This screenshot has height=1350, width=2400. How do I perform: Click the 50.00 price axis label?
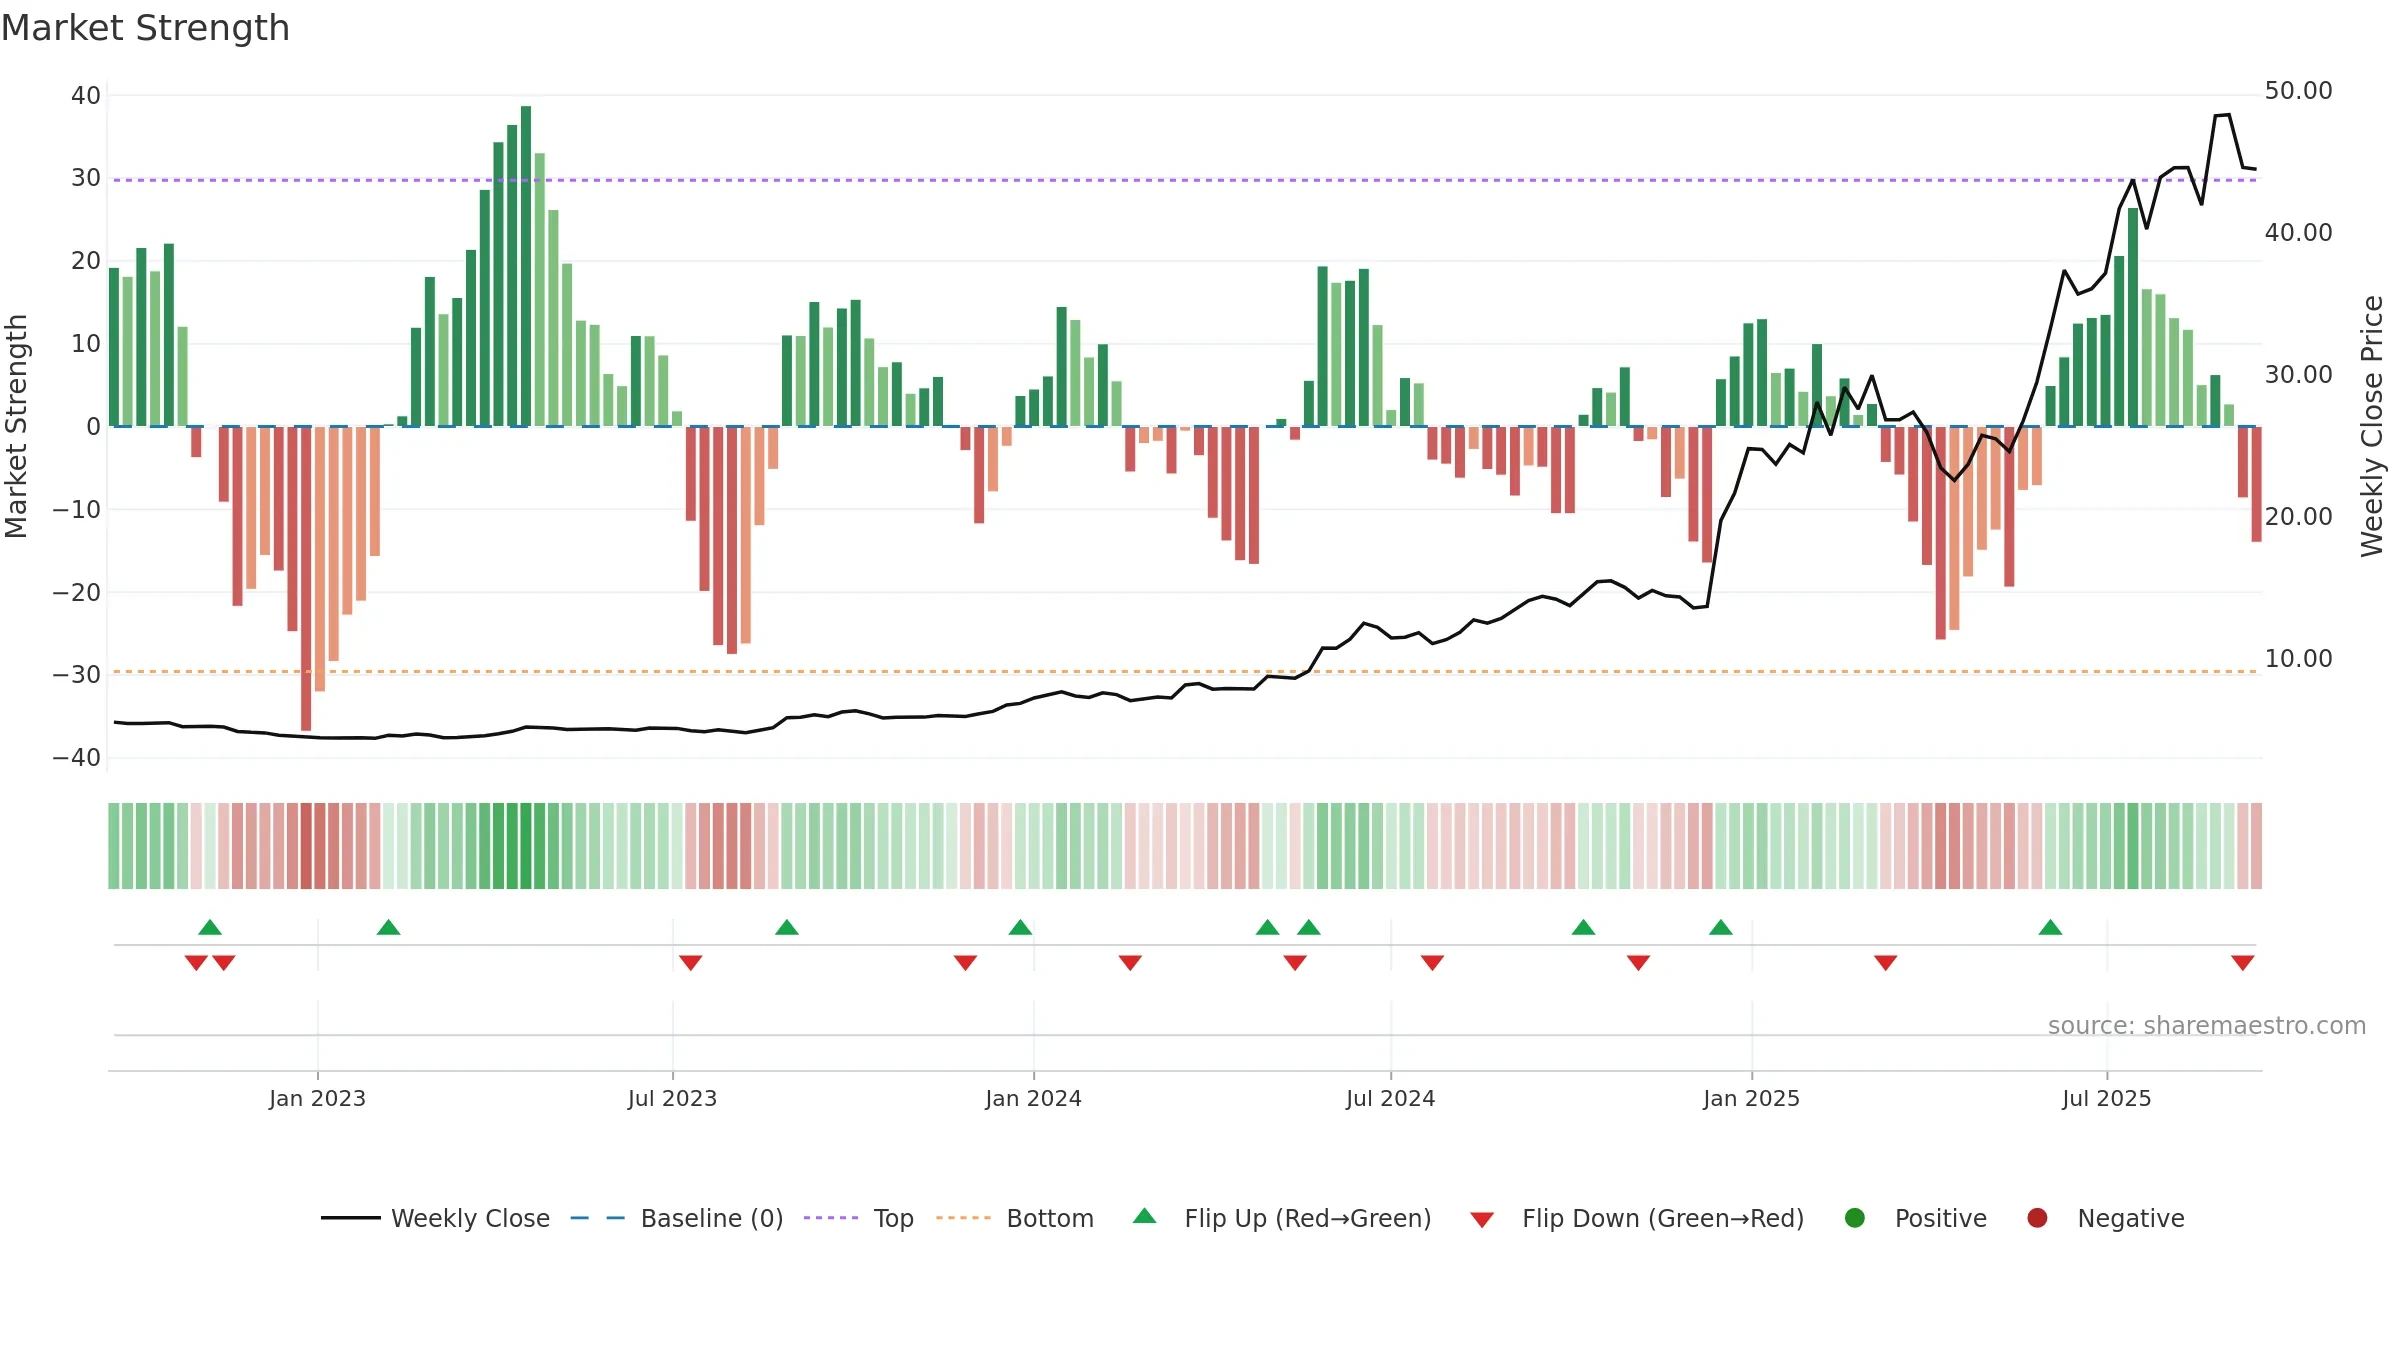point(2298,91)
